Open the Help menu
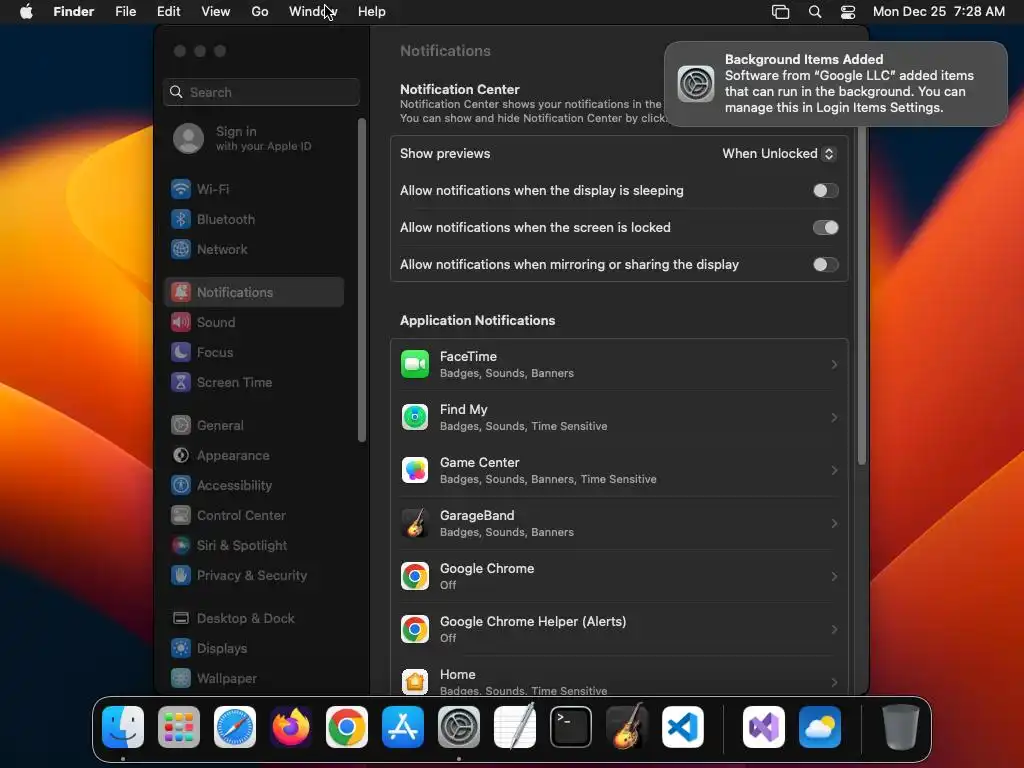Image resolution: width=1024 pixels, height=768 pixels. (372, 12)
